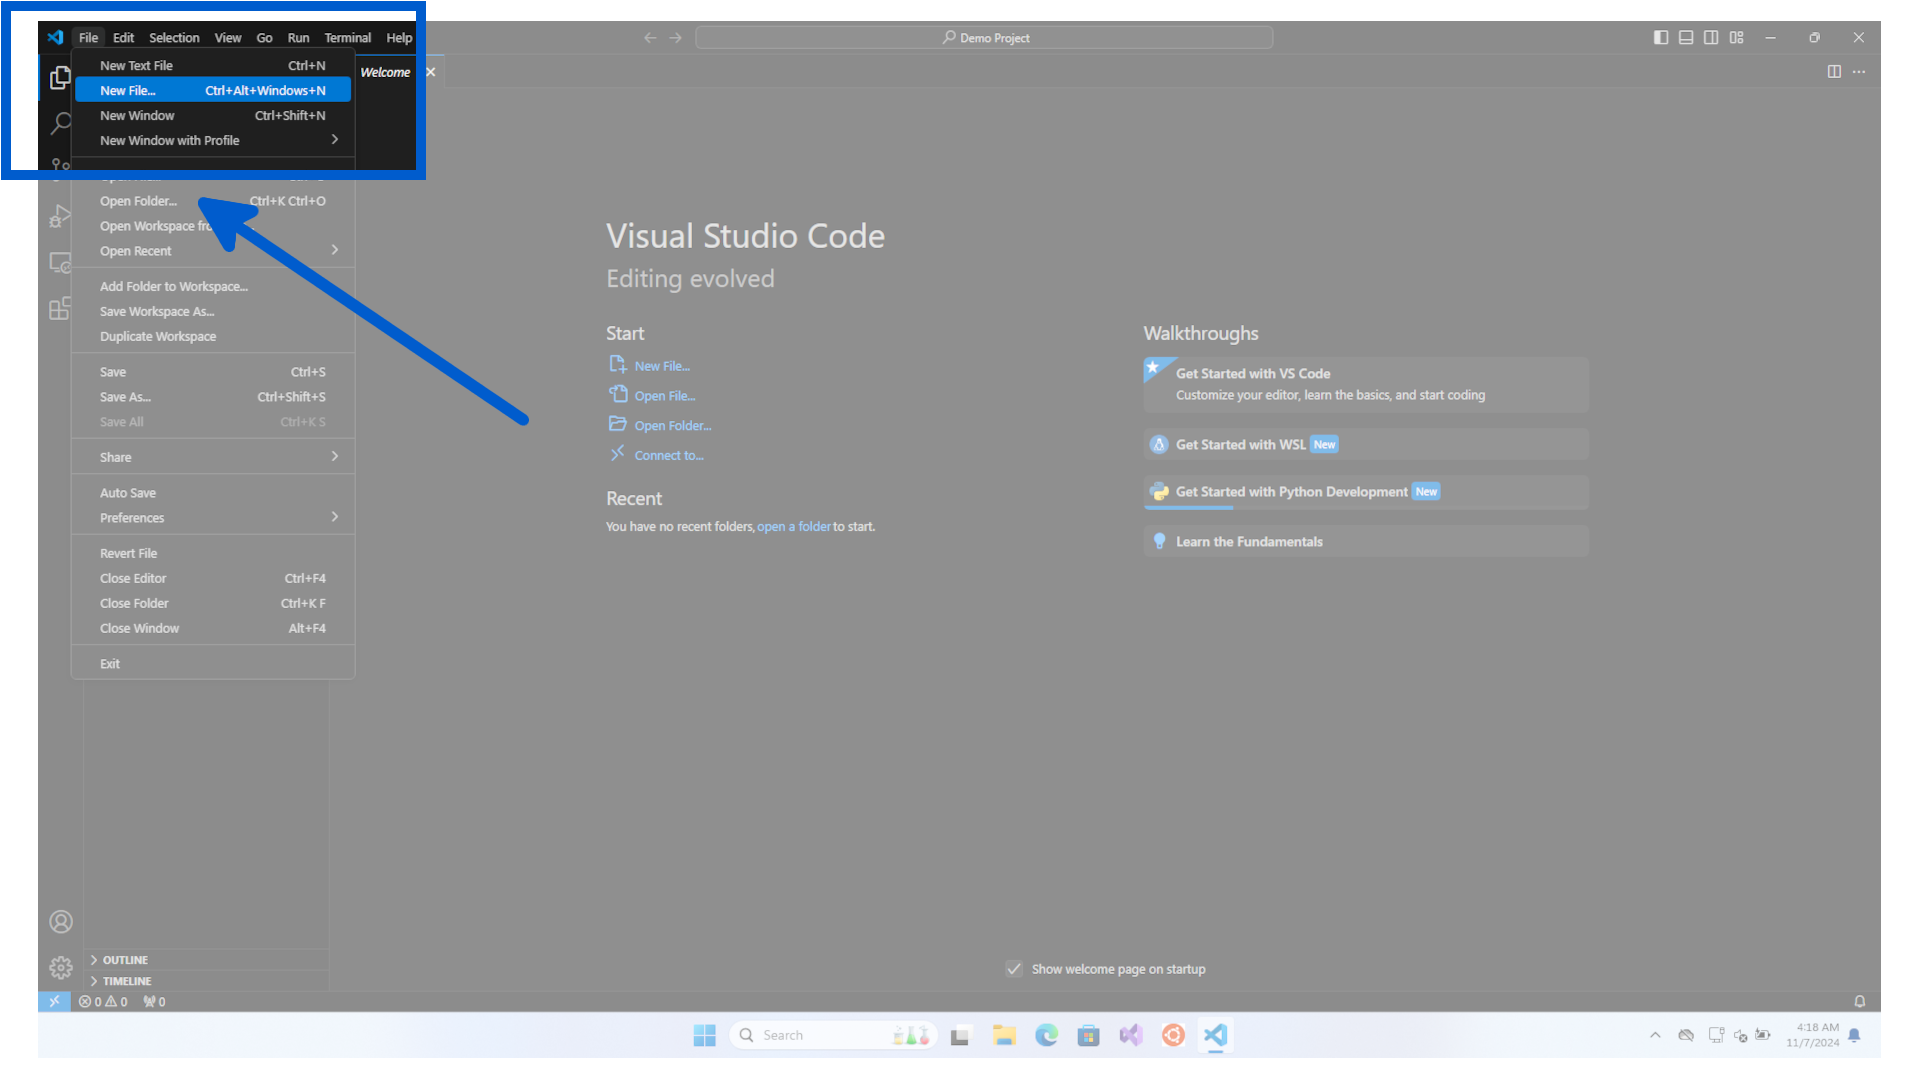
Task: Open the Manage gear icon
Action: 60,967
